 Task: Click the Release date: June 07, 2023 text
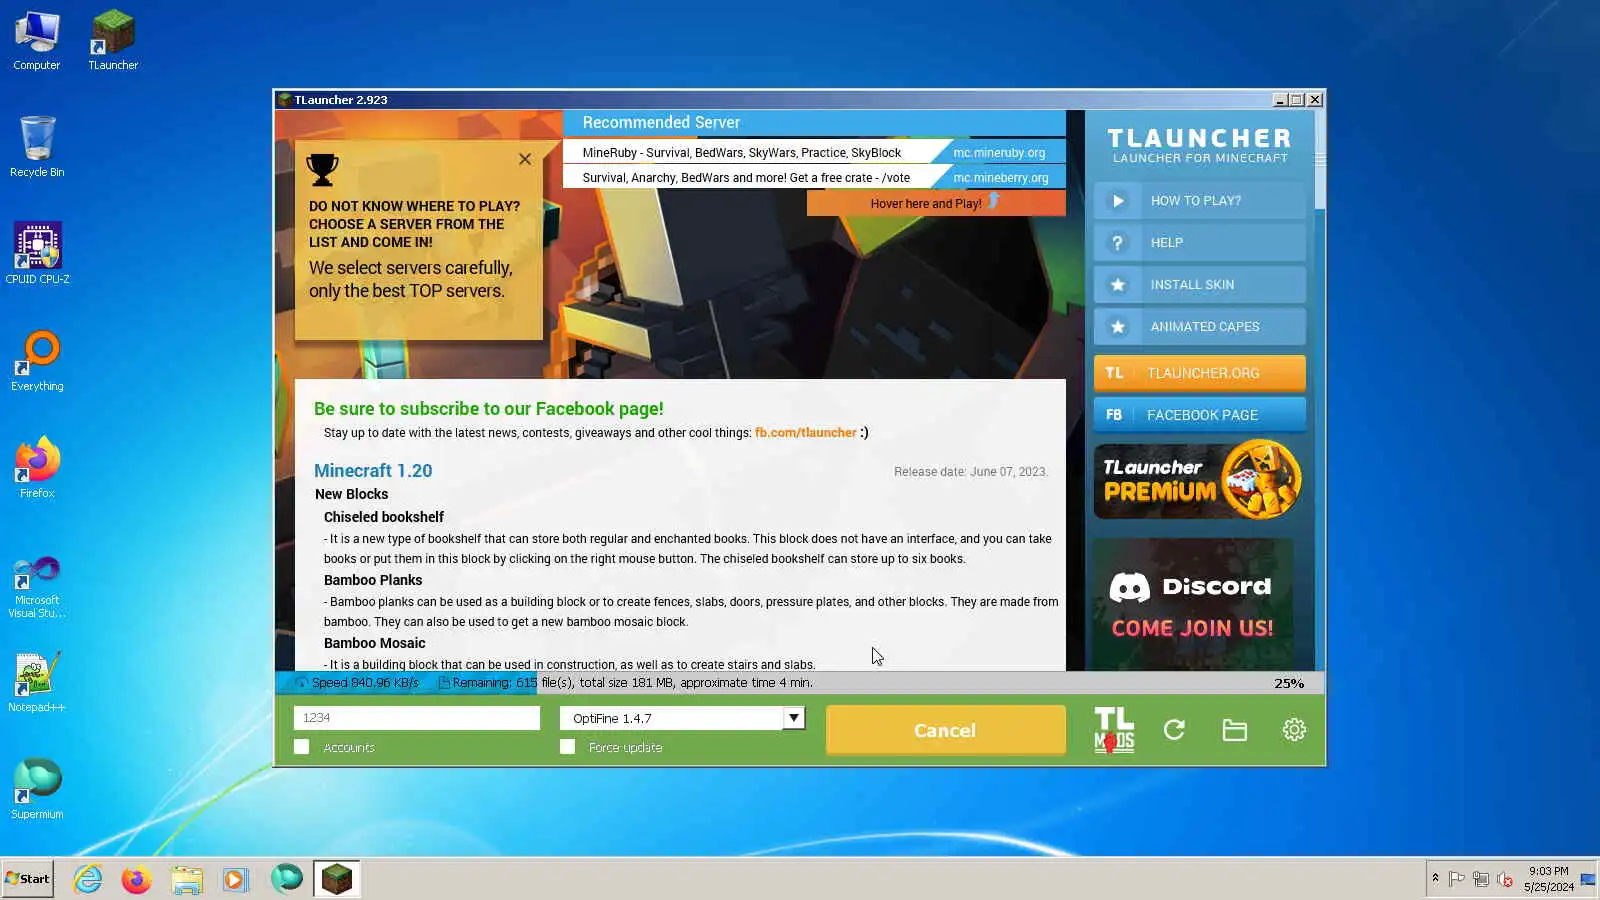coord(971,472)
